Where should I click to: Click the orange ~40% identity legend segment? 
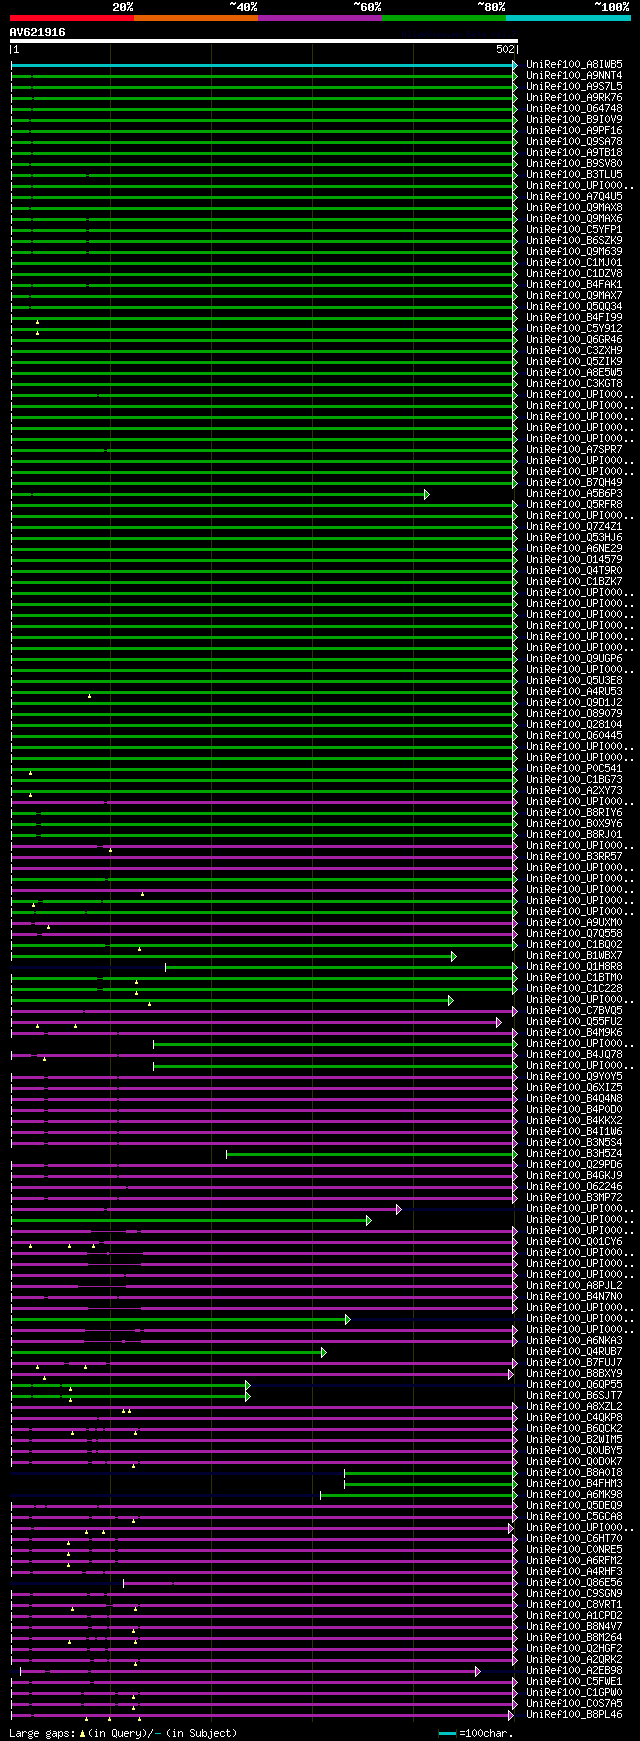click(196, 18)
